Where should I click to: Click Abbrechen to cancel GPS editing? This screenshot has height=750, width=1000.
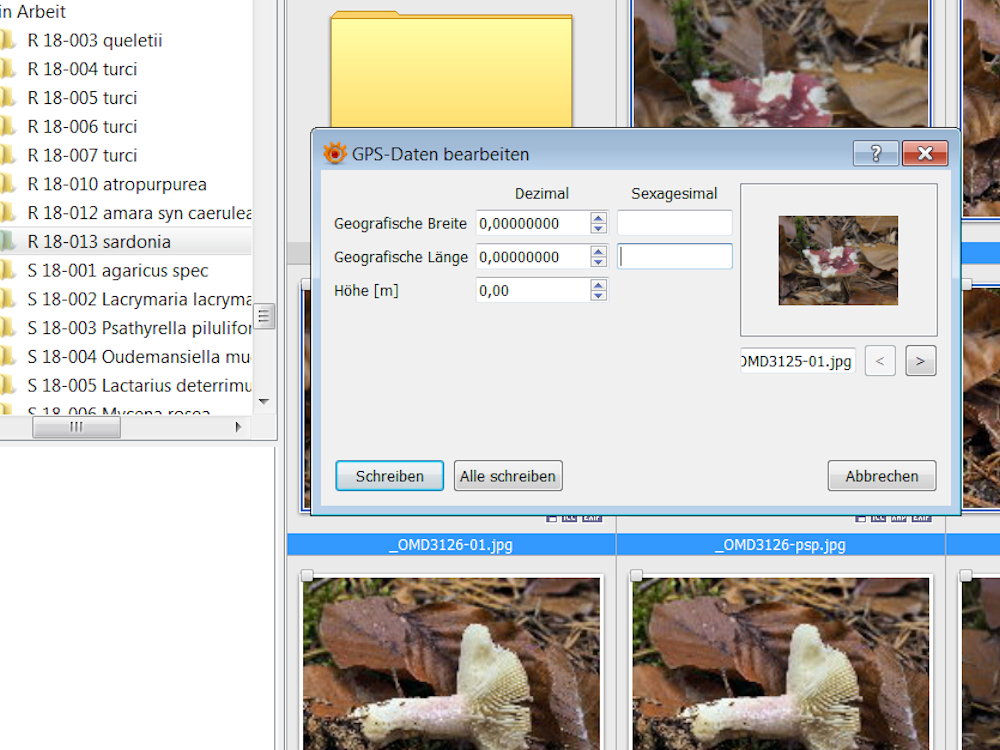click(881, 476)
